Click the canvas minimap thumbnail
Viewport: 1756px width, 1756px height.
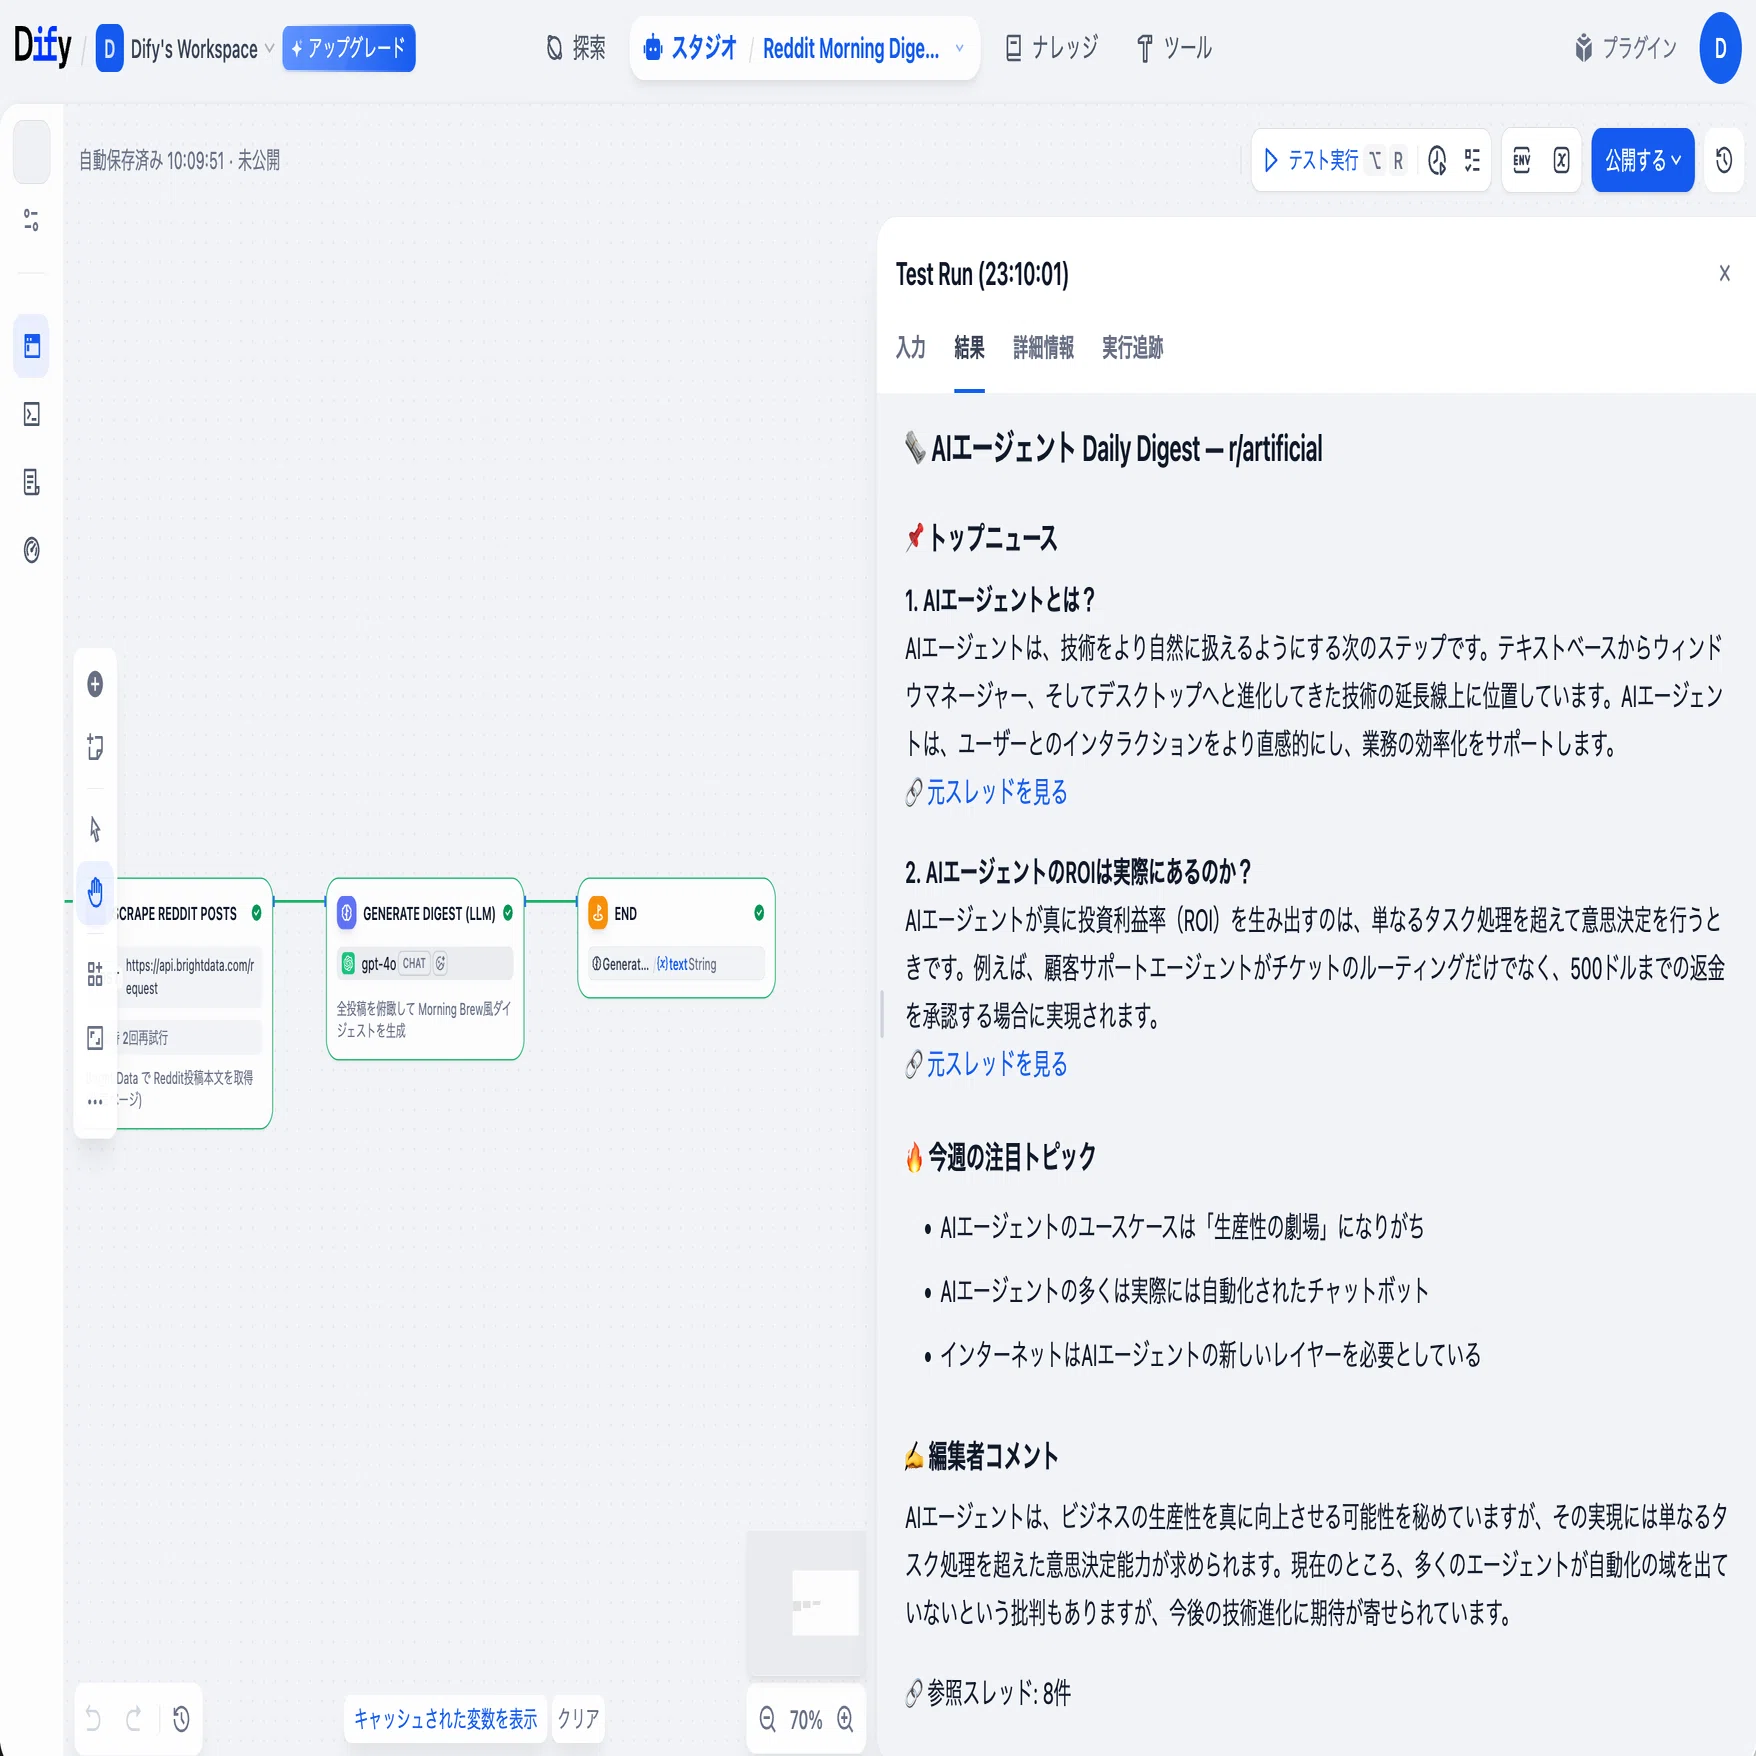point(806,1603)
